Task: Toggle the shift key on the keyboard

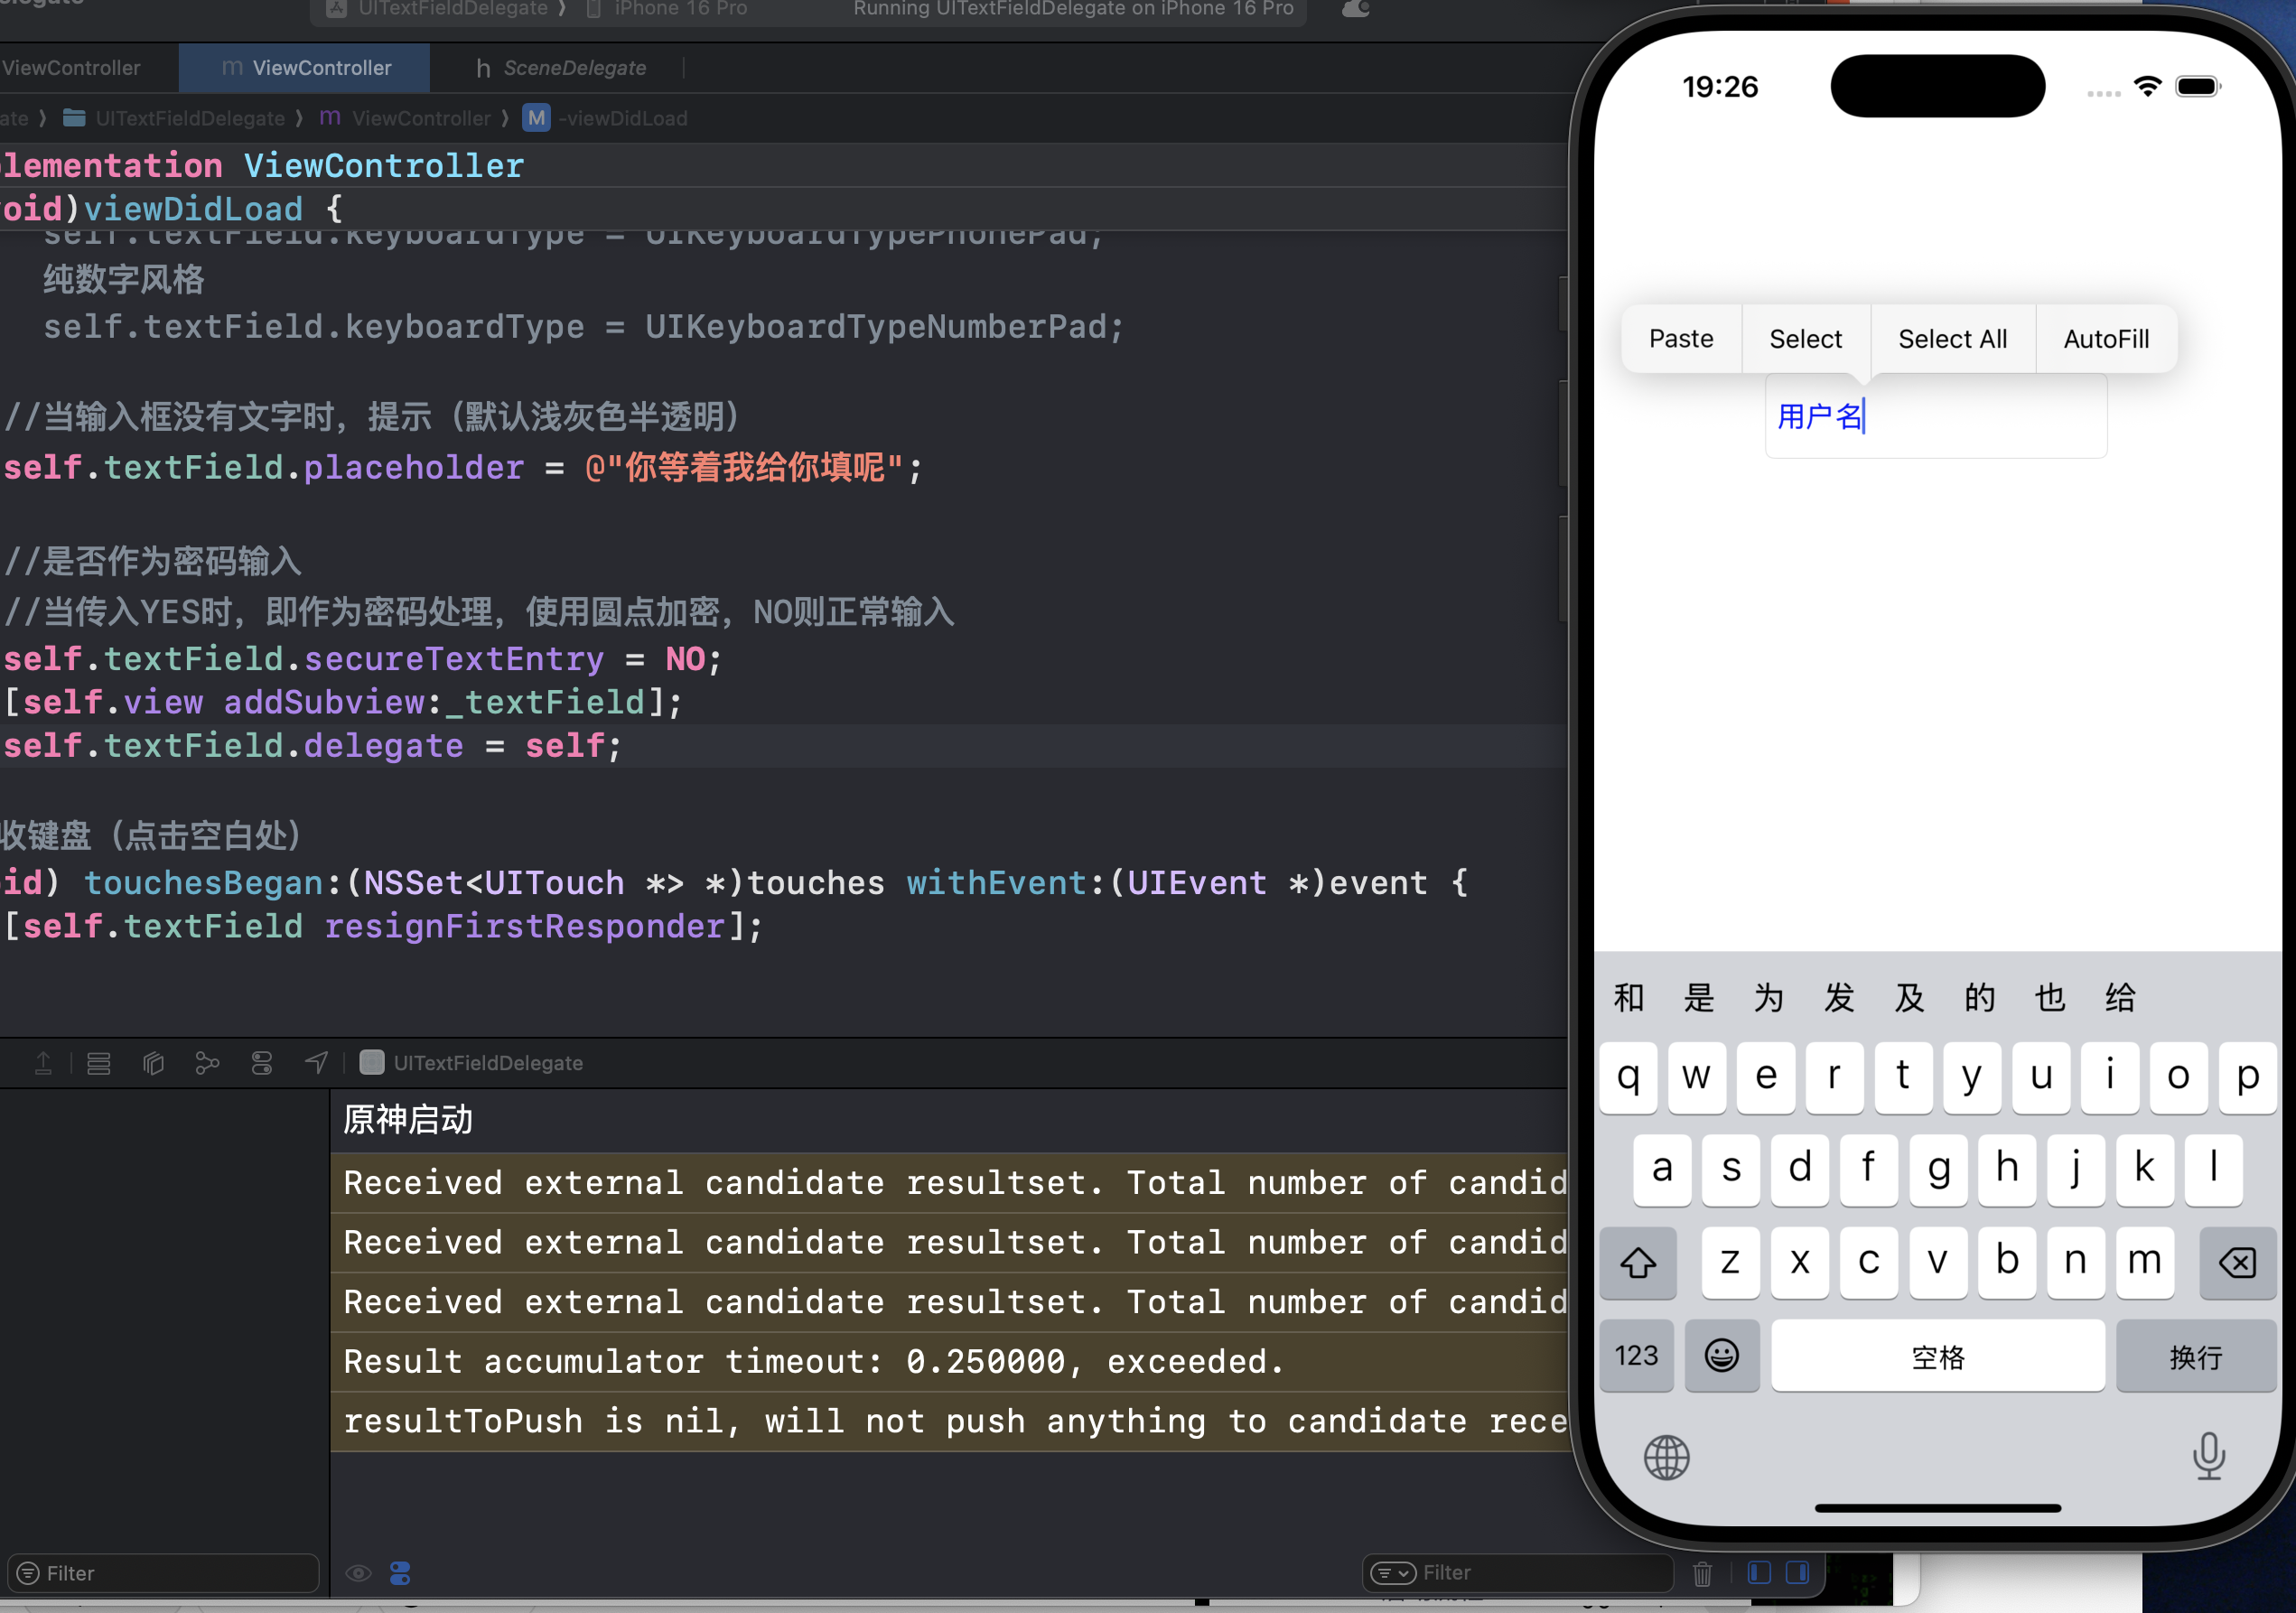Action: 1637,1263
